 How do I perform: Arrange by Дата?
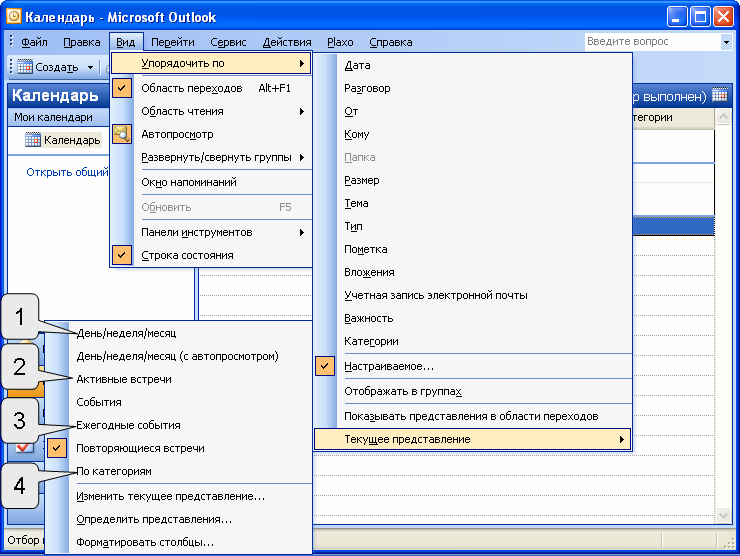pyautogui.click(x=473, y=65)
